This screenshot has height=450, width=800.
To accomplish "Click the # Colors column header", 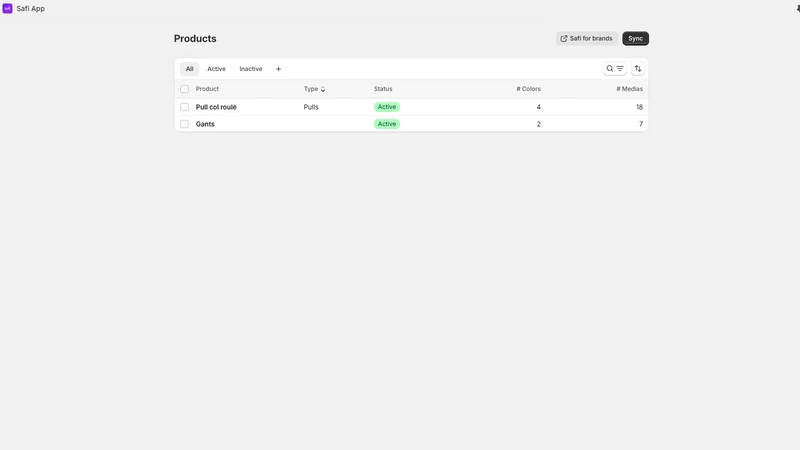I will tap(528, 89).
